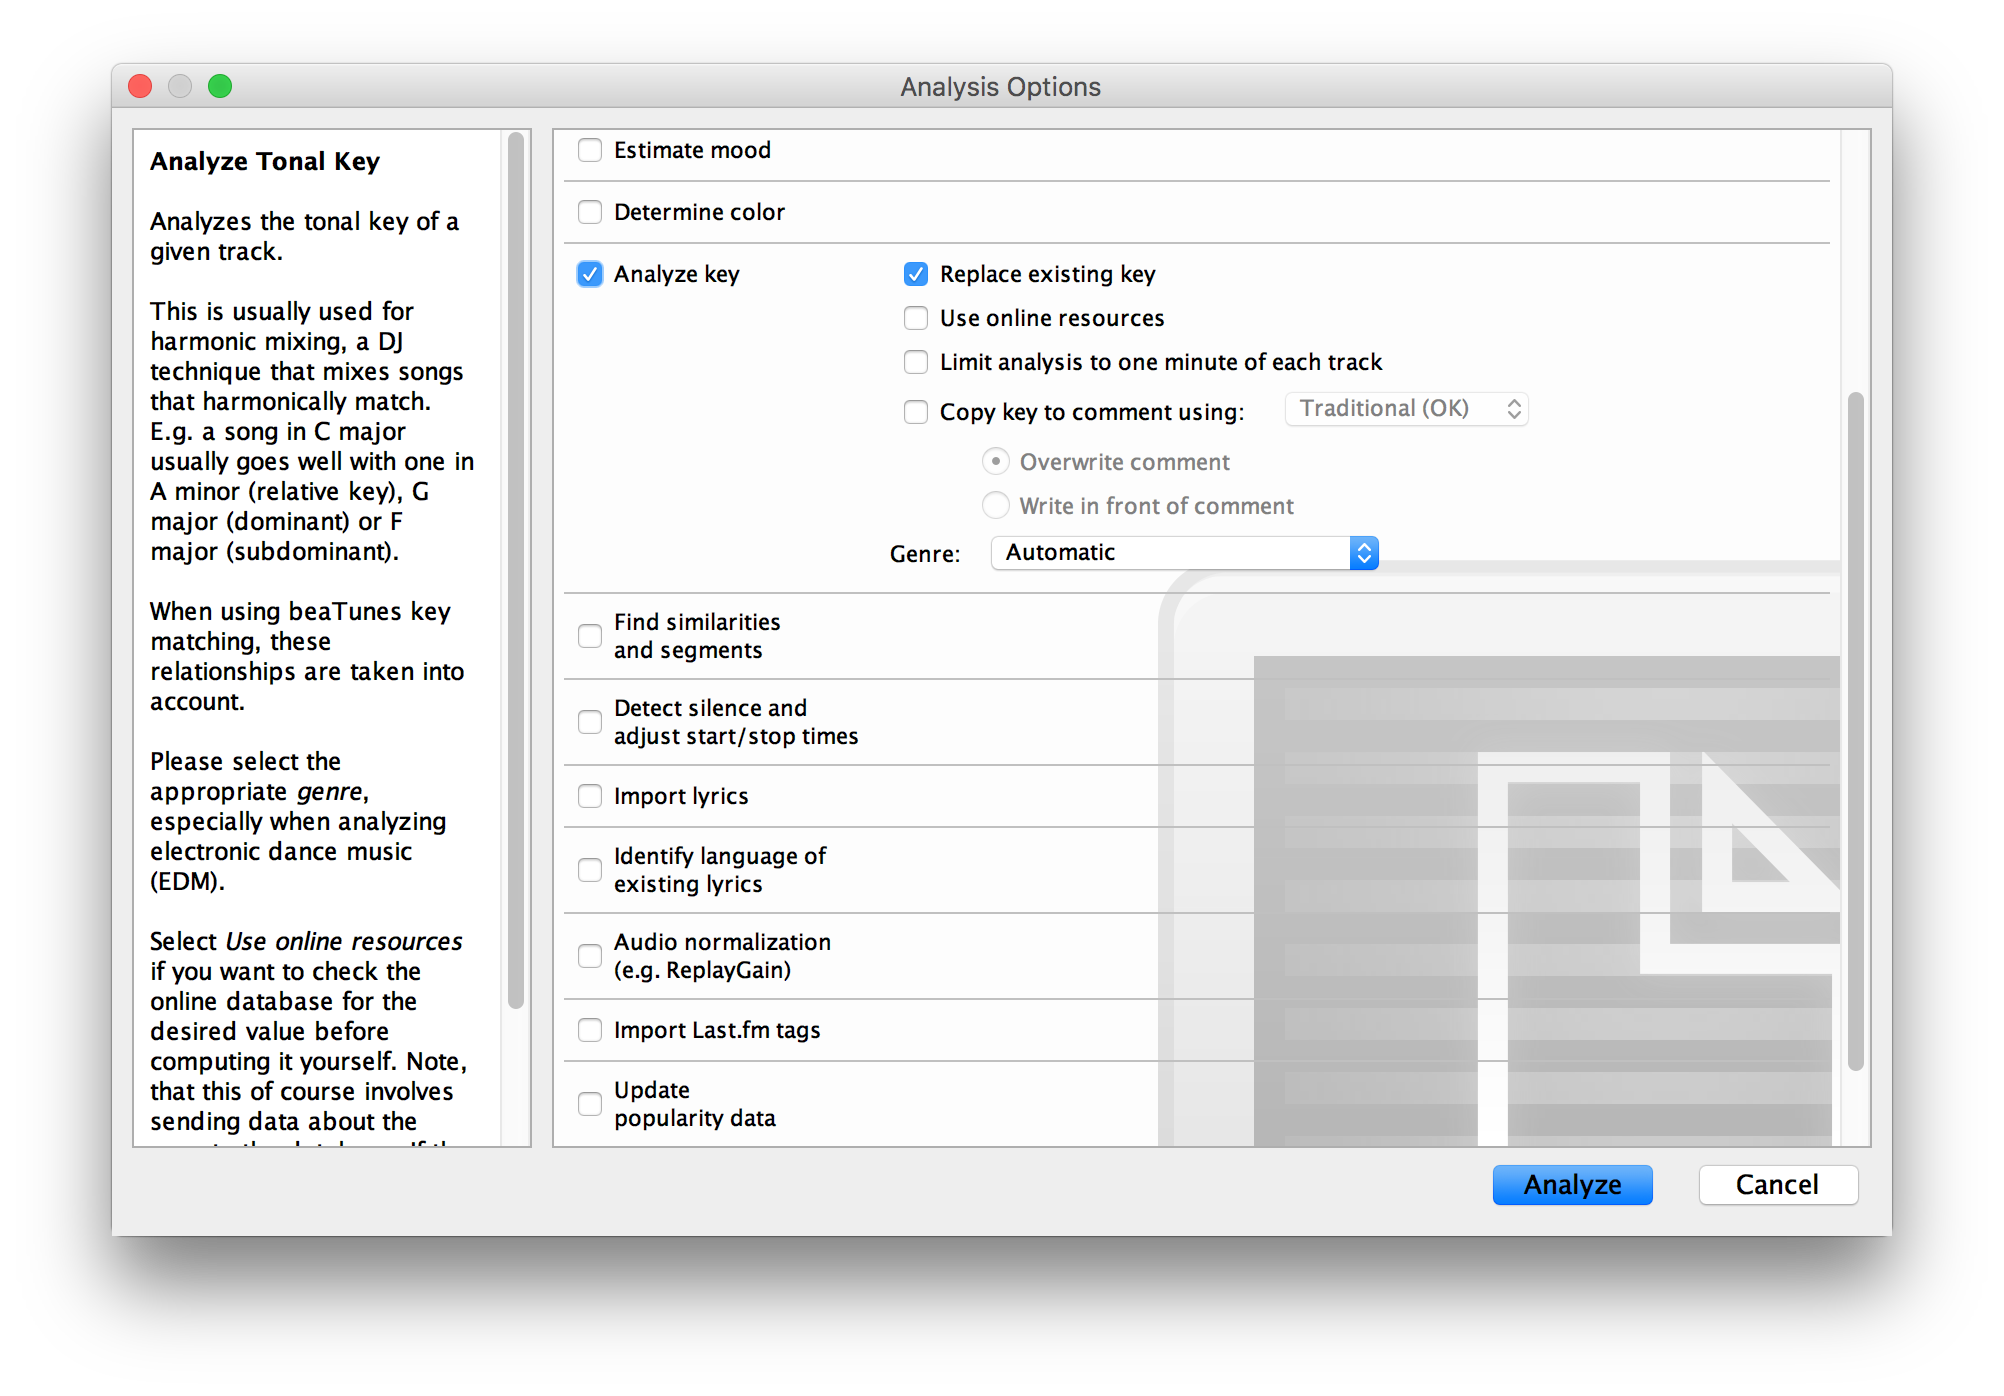Screen dimensions: 2004x1396
Task: Turn on Audio normalization
Action: pyautogui.click(x=590, y=955)
